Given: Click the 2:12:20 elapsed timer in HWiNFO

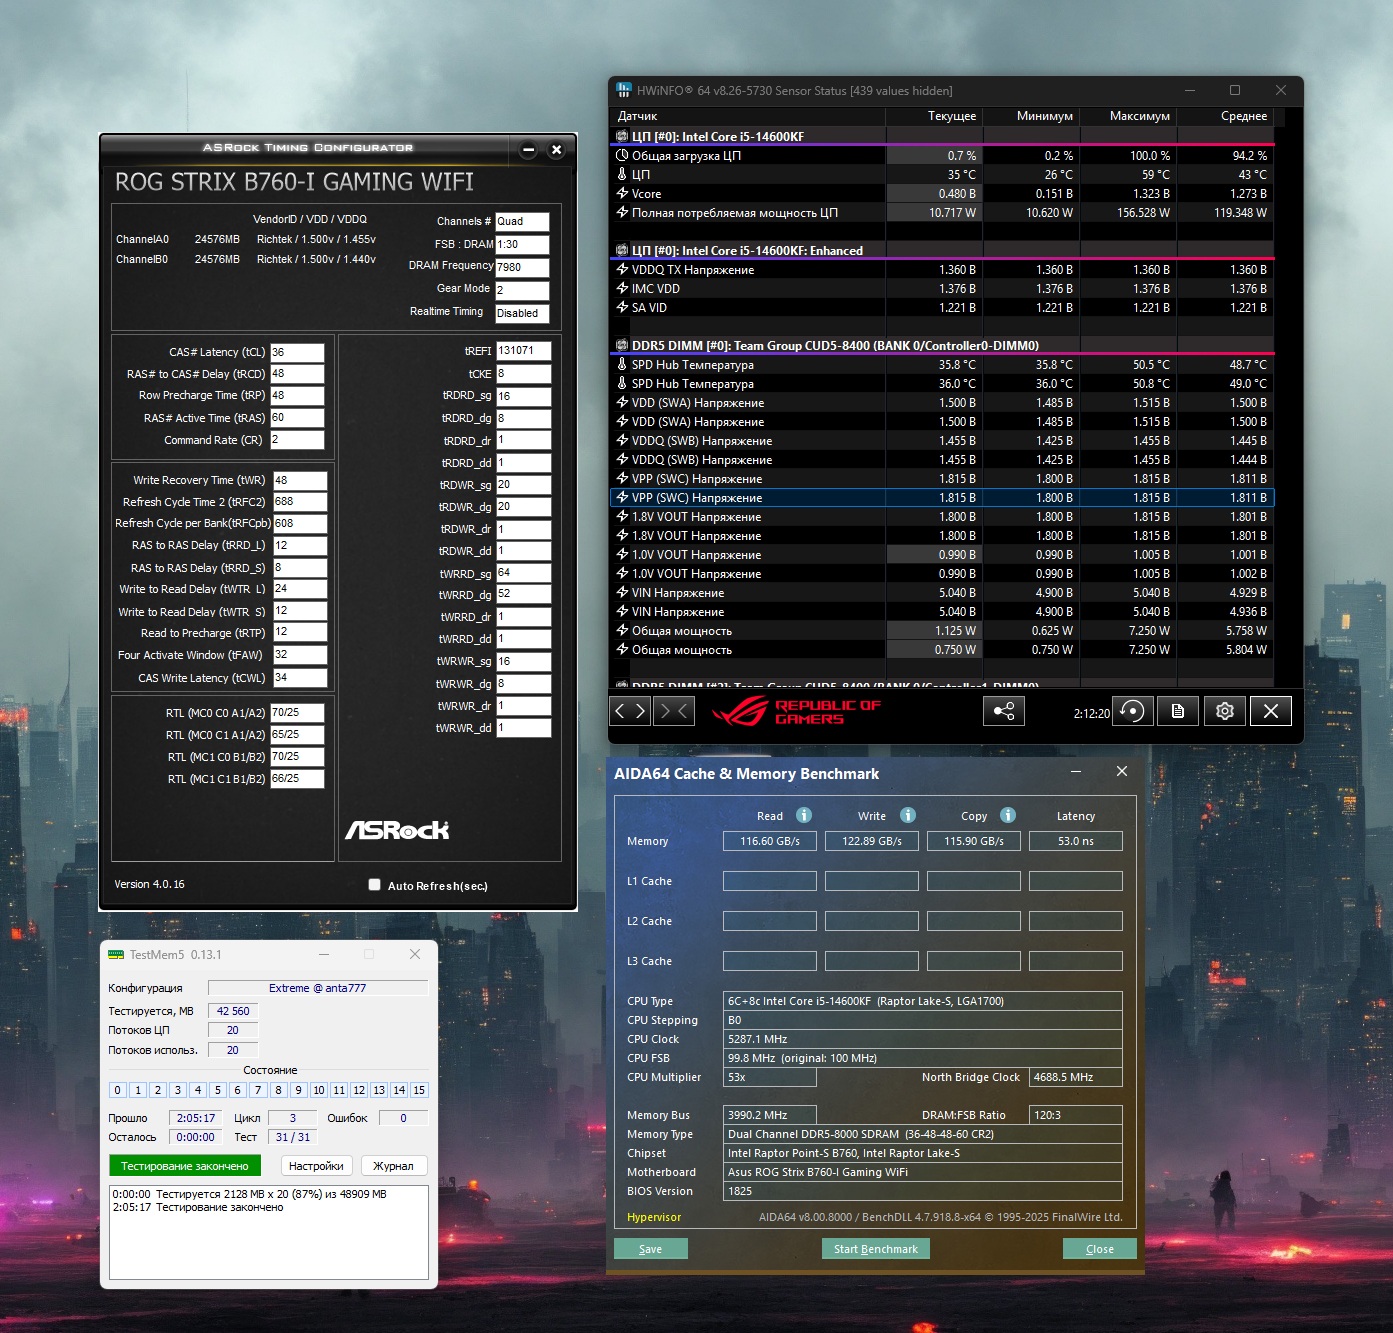Looking at the screenshot, I should 1091,713.
